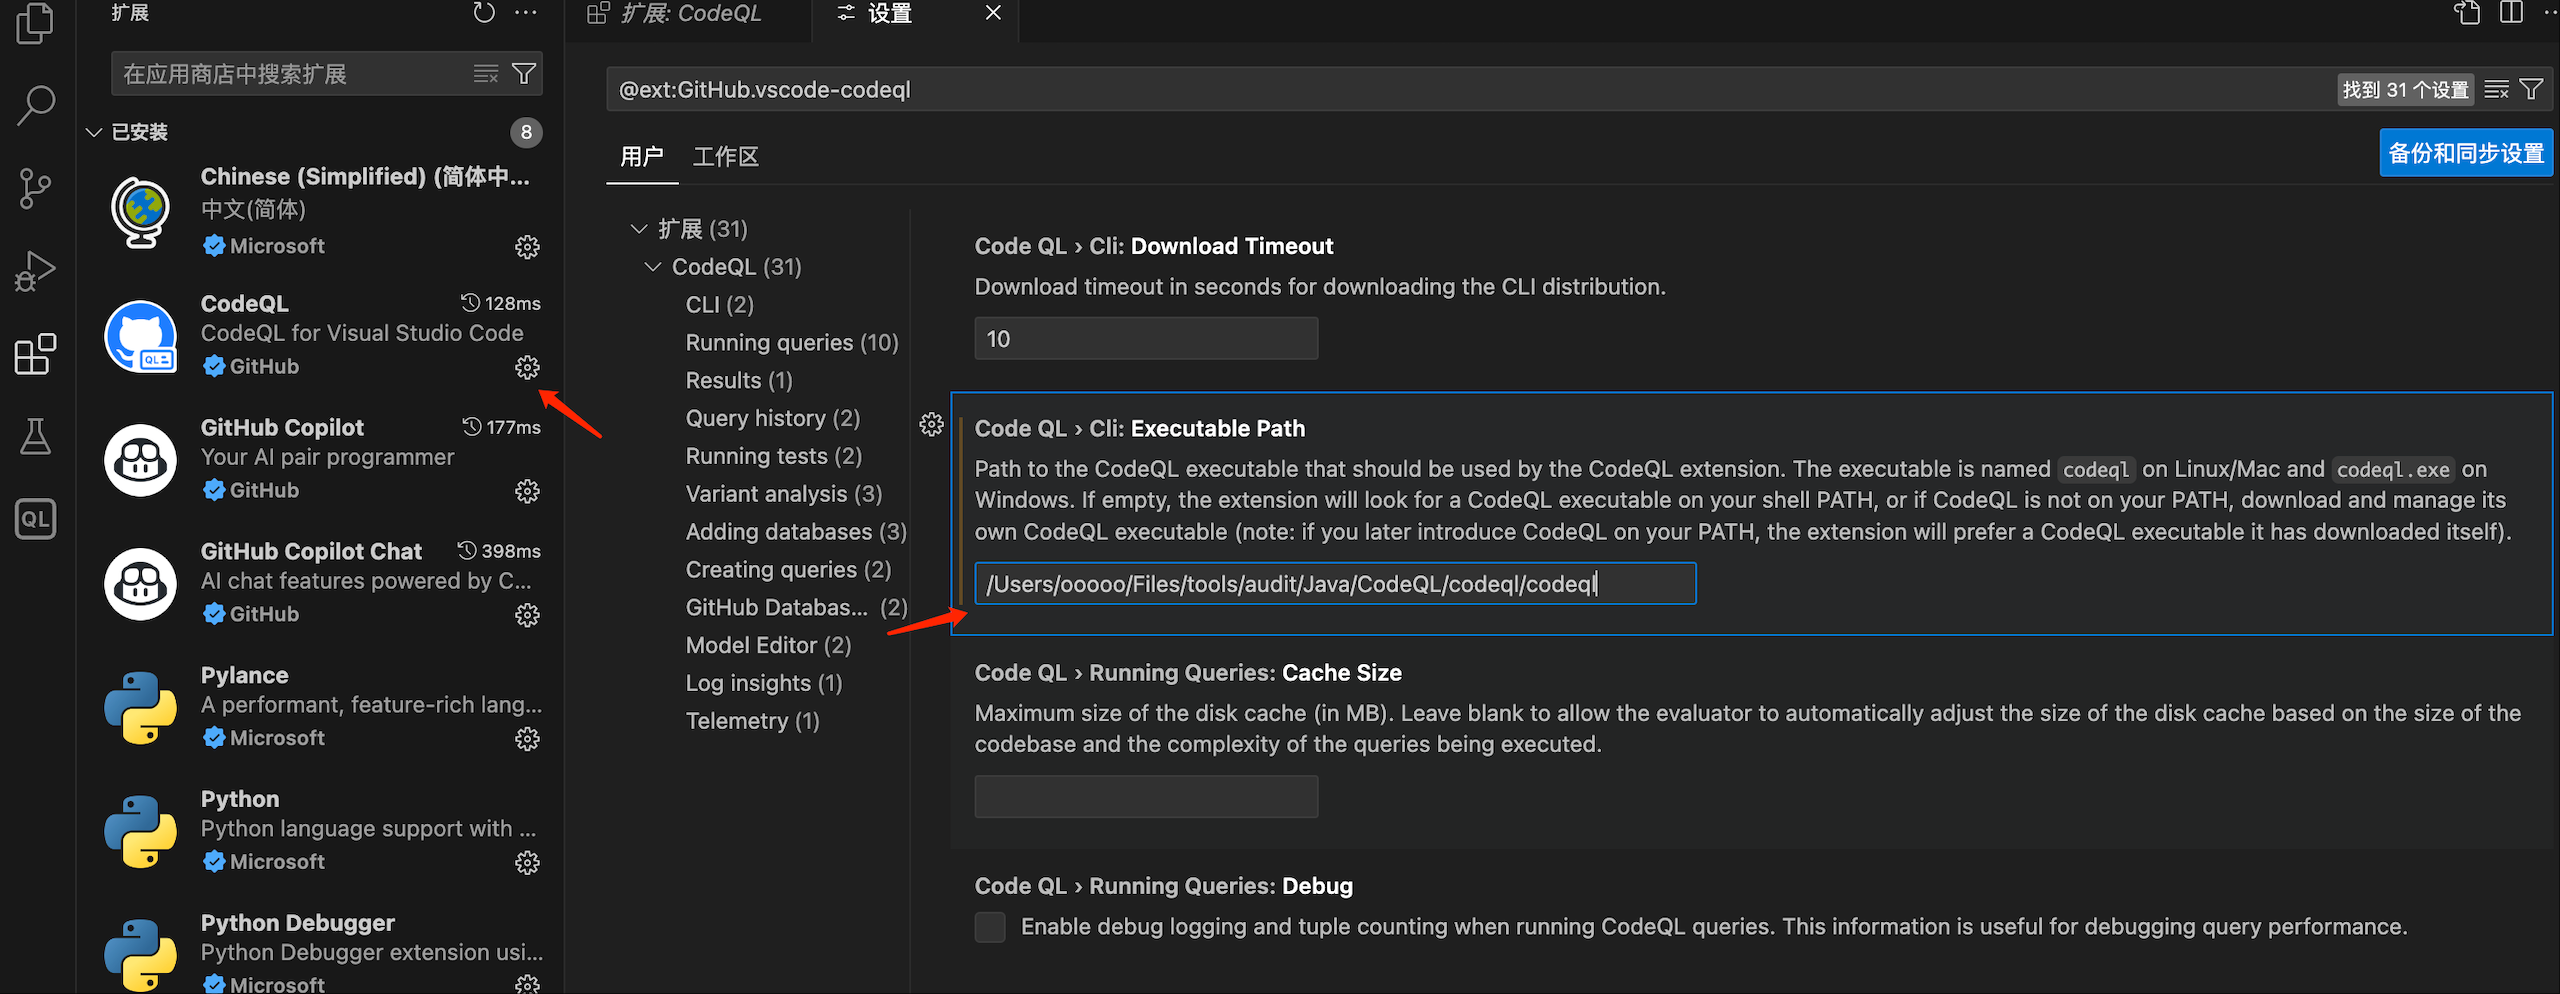Collapse the CodeQL (31) tree node

[x=653, y=267]
